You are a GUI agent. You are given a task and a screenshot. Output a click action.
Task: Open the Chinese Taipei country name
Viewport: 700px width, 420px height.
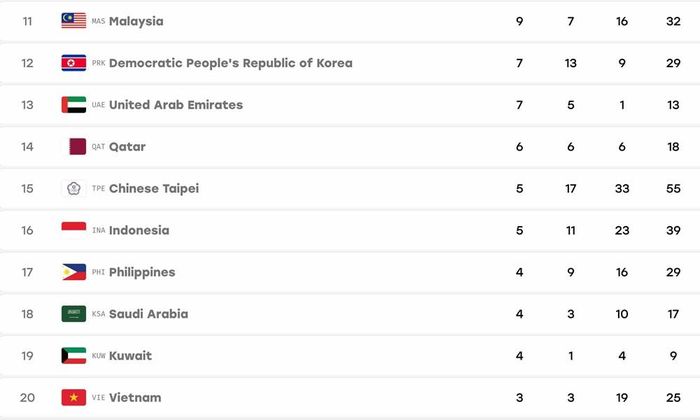pyautogui.click(x=154, y=189)
